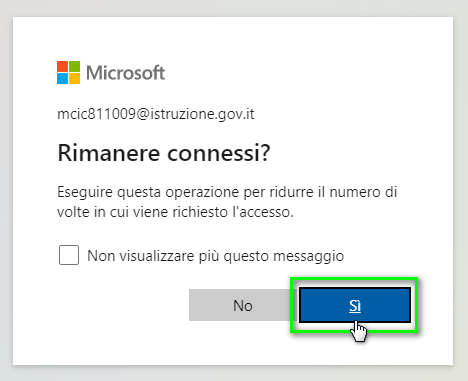The height and width of the screenshot is (381, 468).
Task: Decline staying signed in with No button
Action: coord(243,305)
